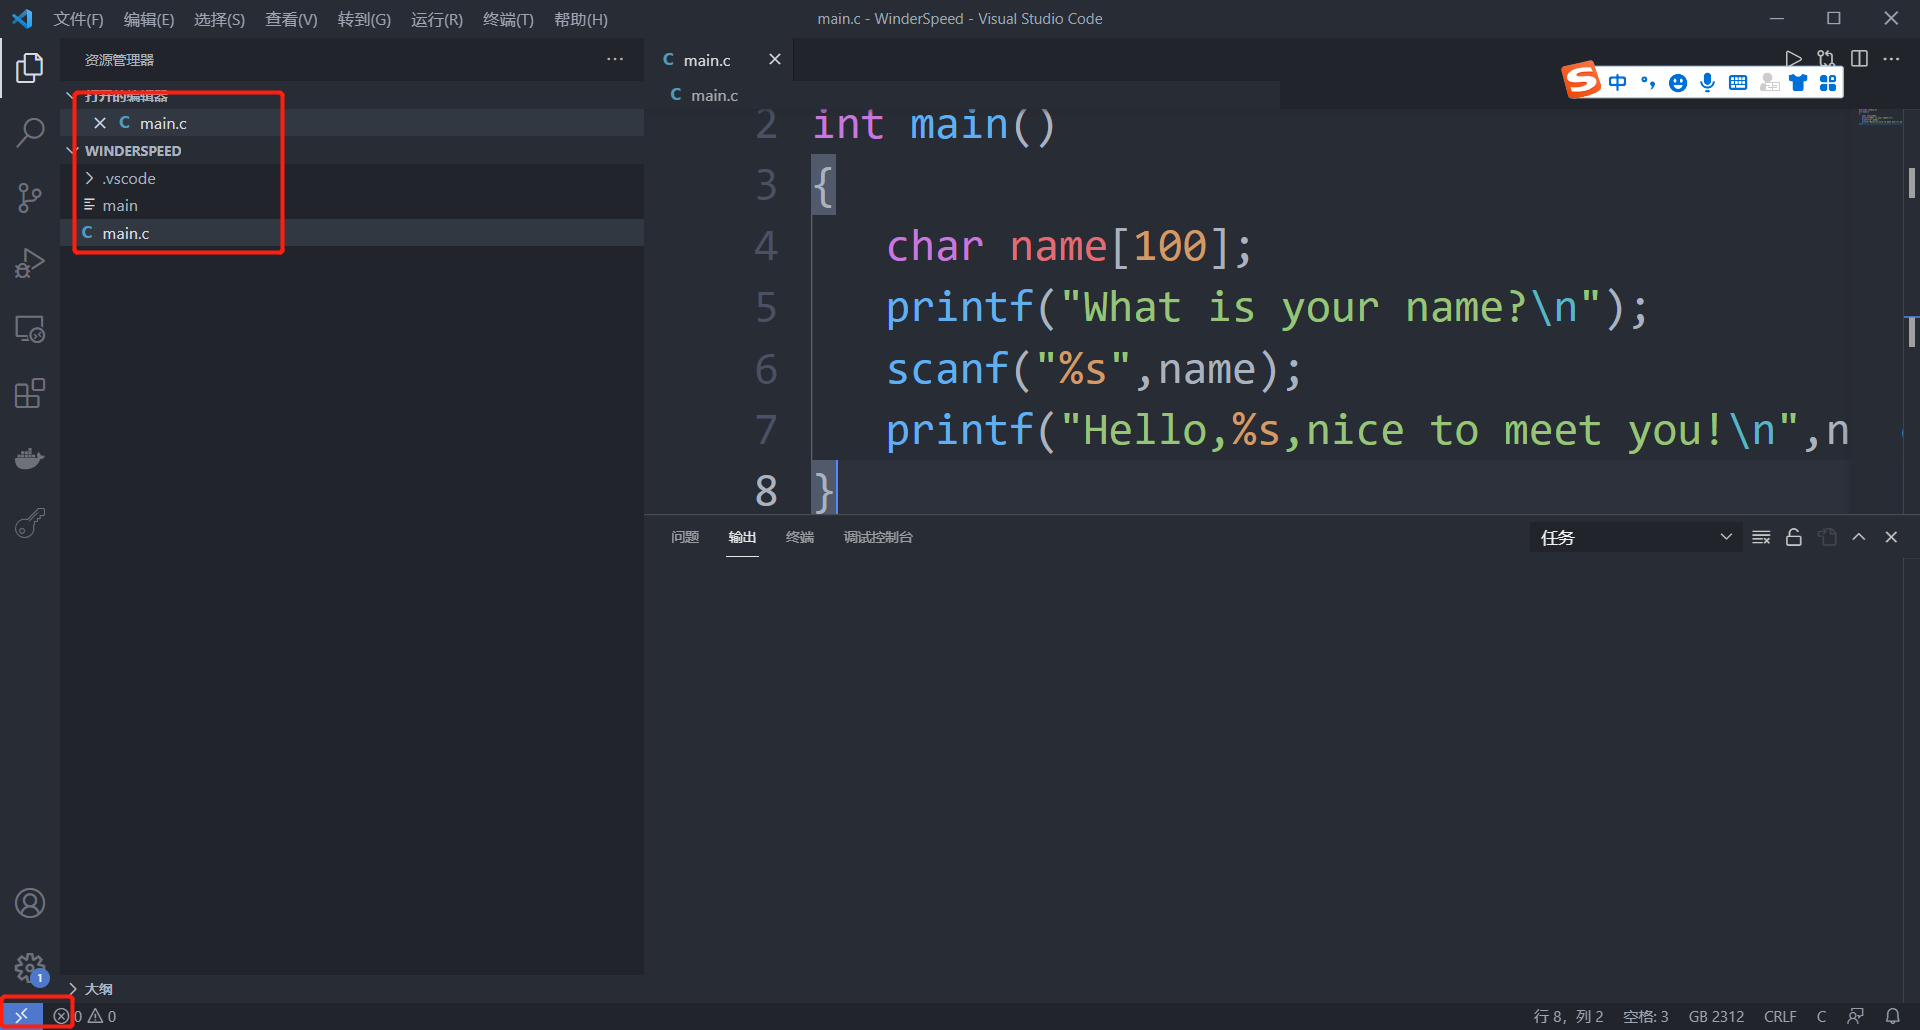Open the 运行(R) menu
This screenshot has width=1920, height=1030.
[x=436, y=19]
